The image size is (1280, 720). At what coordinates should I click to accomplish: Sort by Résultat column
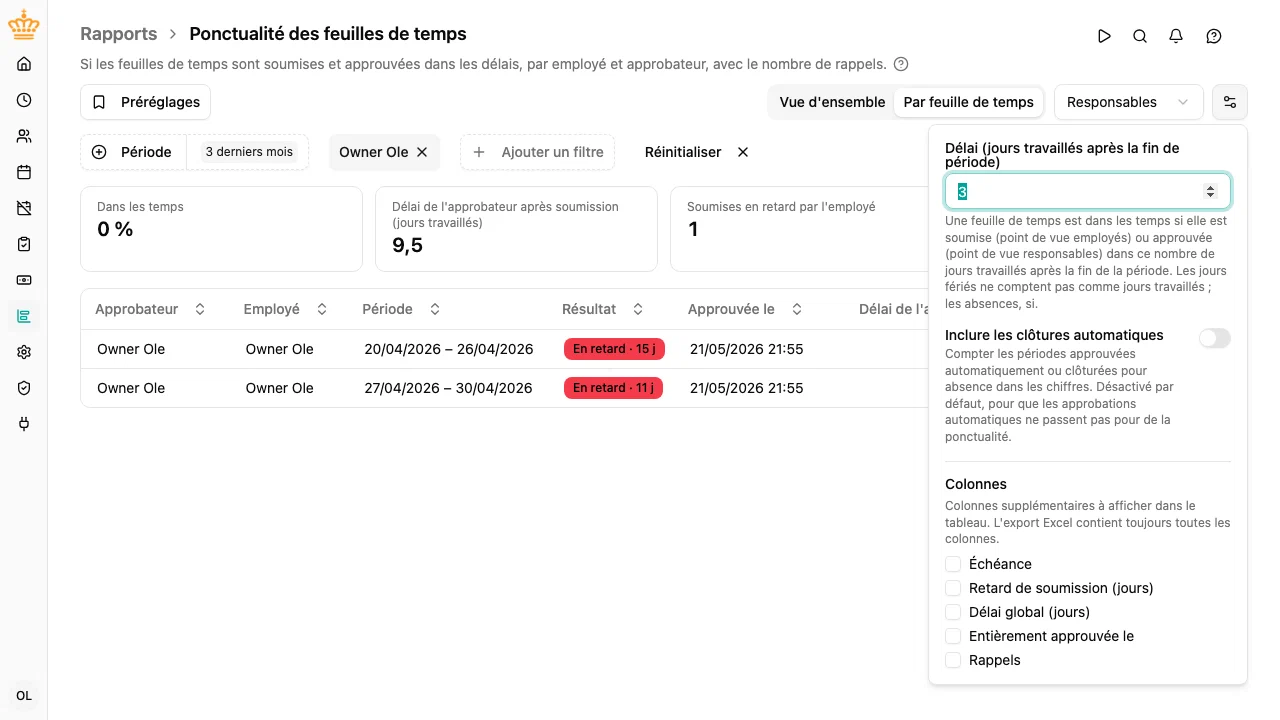pos(603,309)
